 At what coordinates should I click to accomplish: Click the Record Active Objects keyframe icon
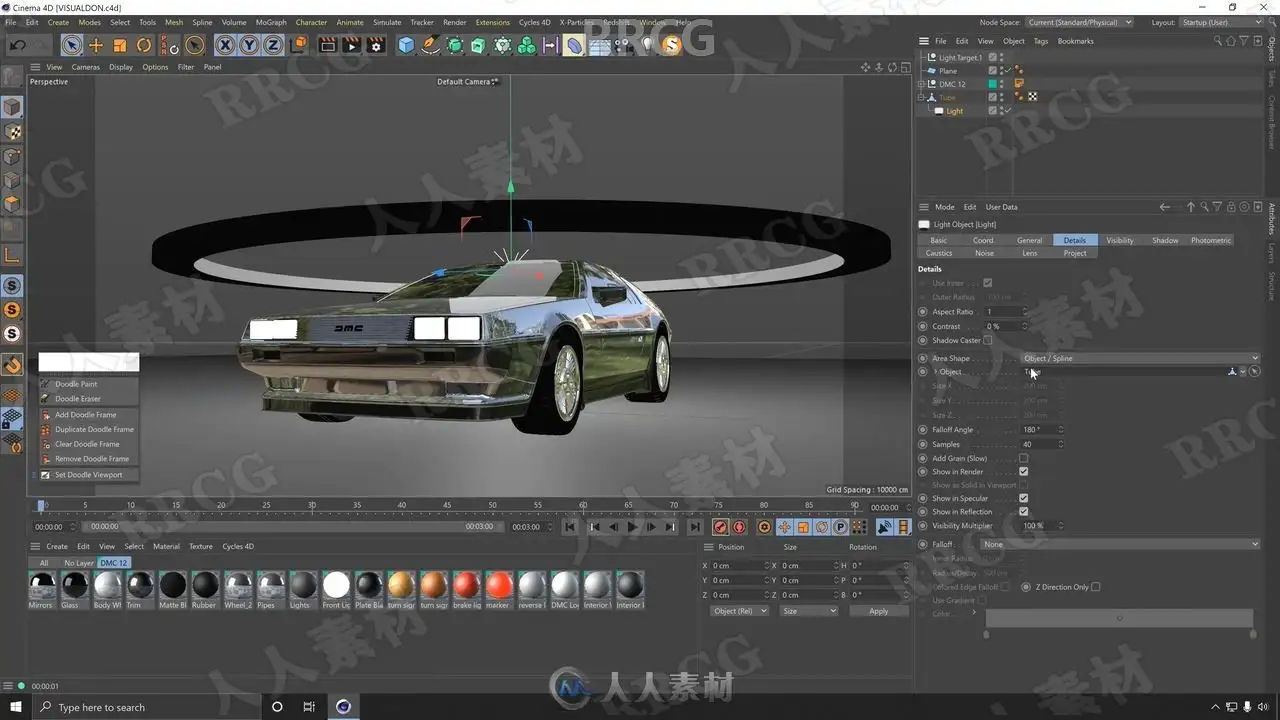coord(720,527)
